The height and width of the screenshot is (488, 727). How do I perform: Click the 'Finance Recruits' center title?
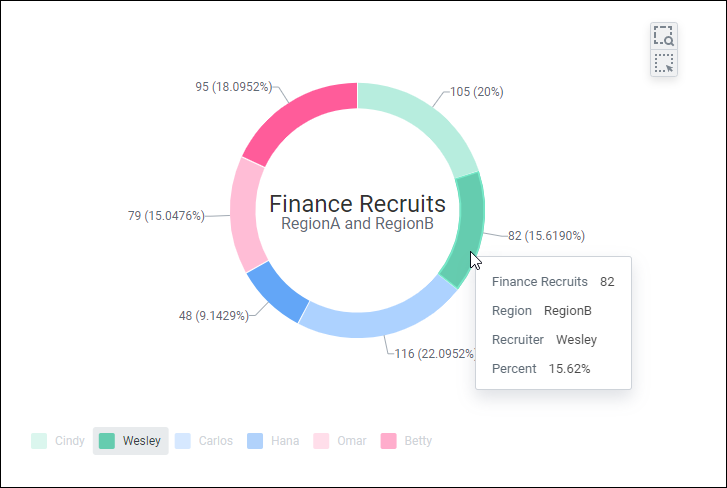(x=357, y=204)
